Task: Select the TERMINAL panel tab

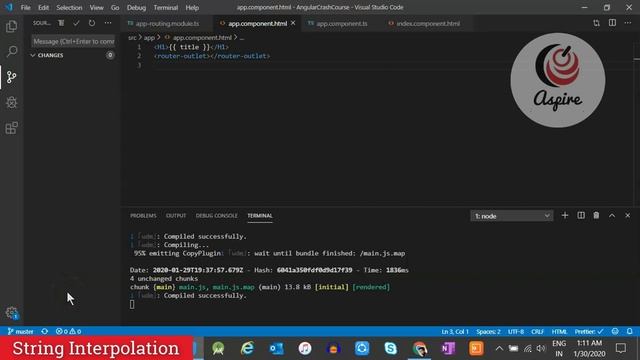Action: click(260, 216)
